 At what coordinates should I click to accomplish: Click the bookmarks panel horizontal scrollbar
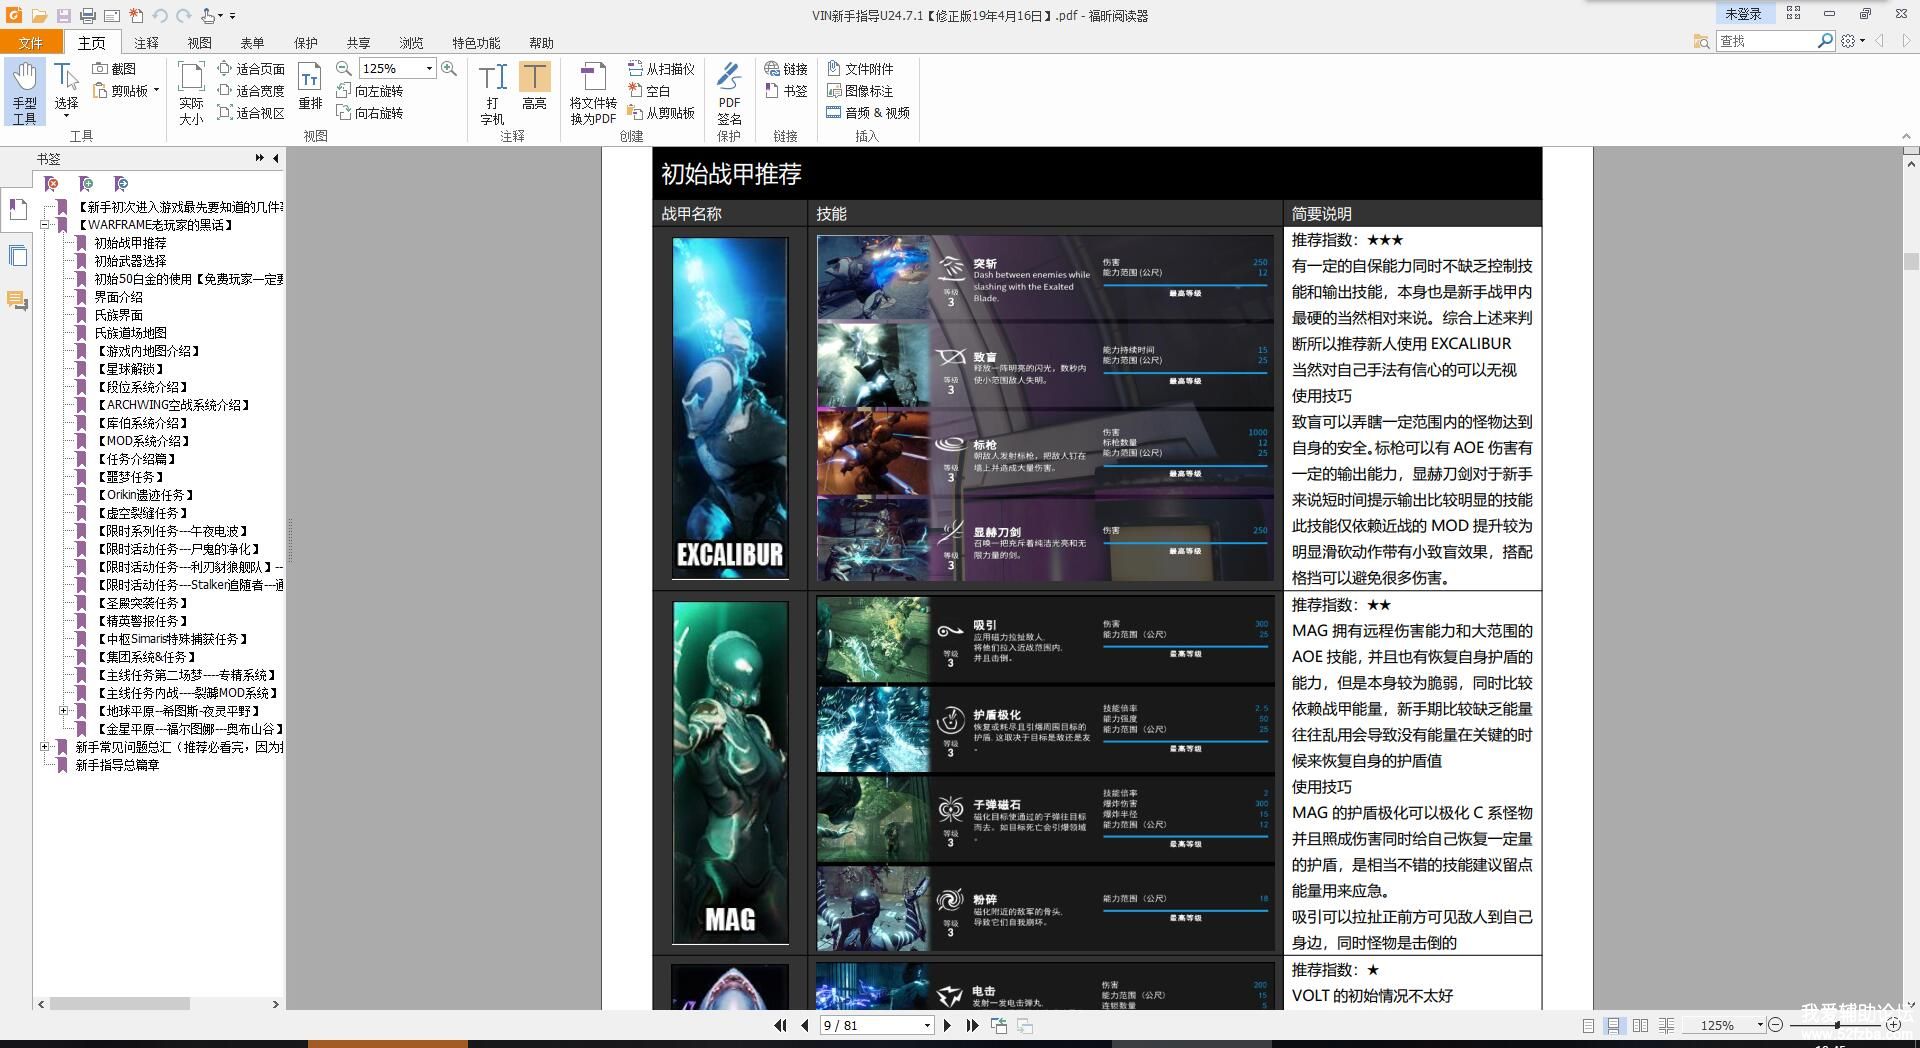(x=120, y=1004)
